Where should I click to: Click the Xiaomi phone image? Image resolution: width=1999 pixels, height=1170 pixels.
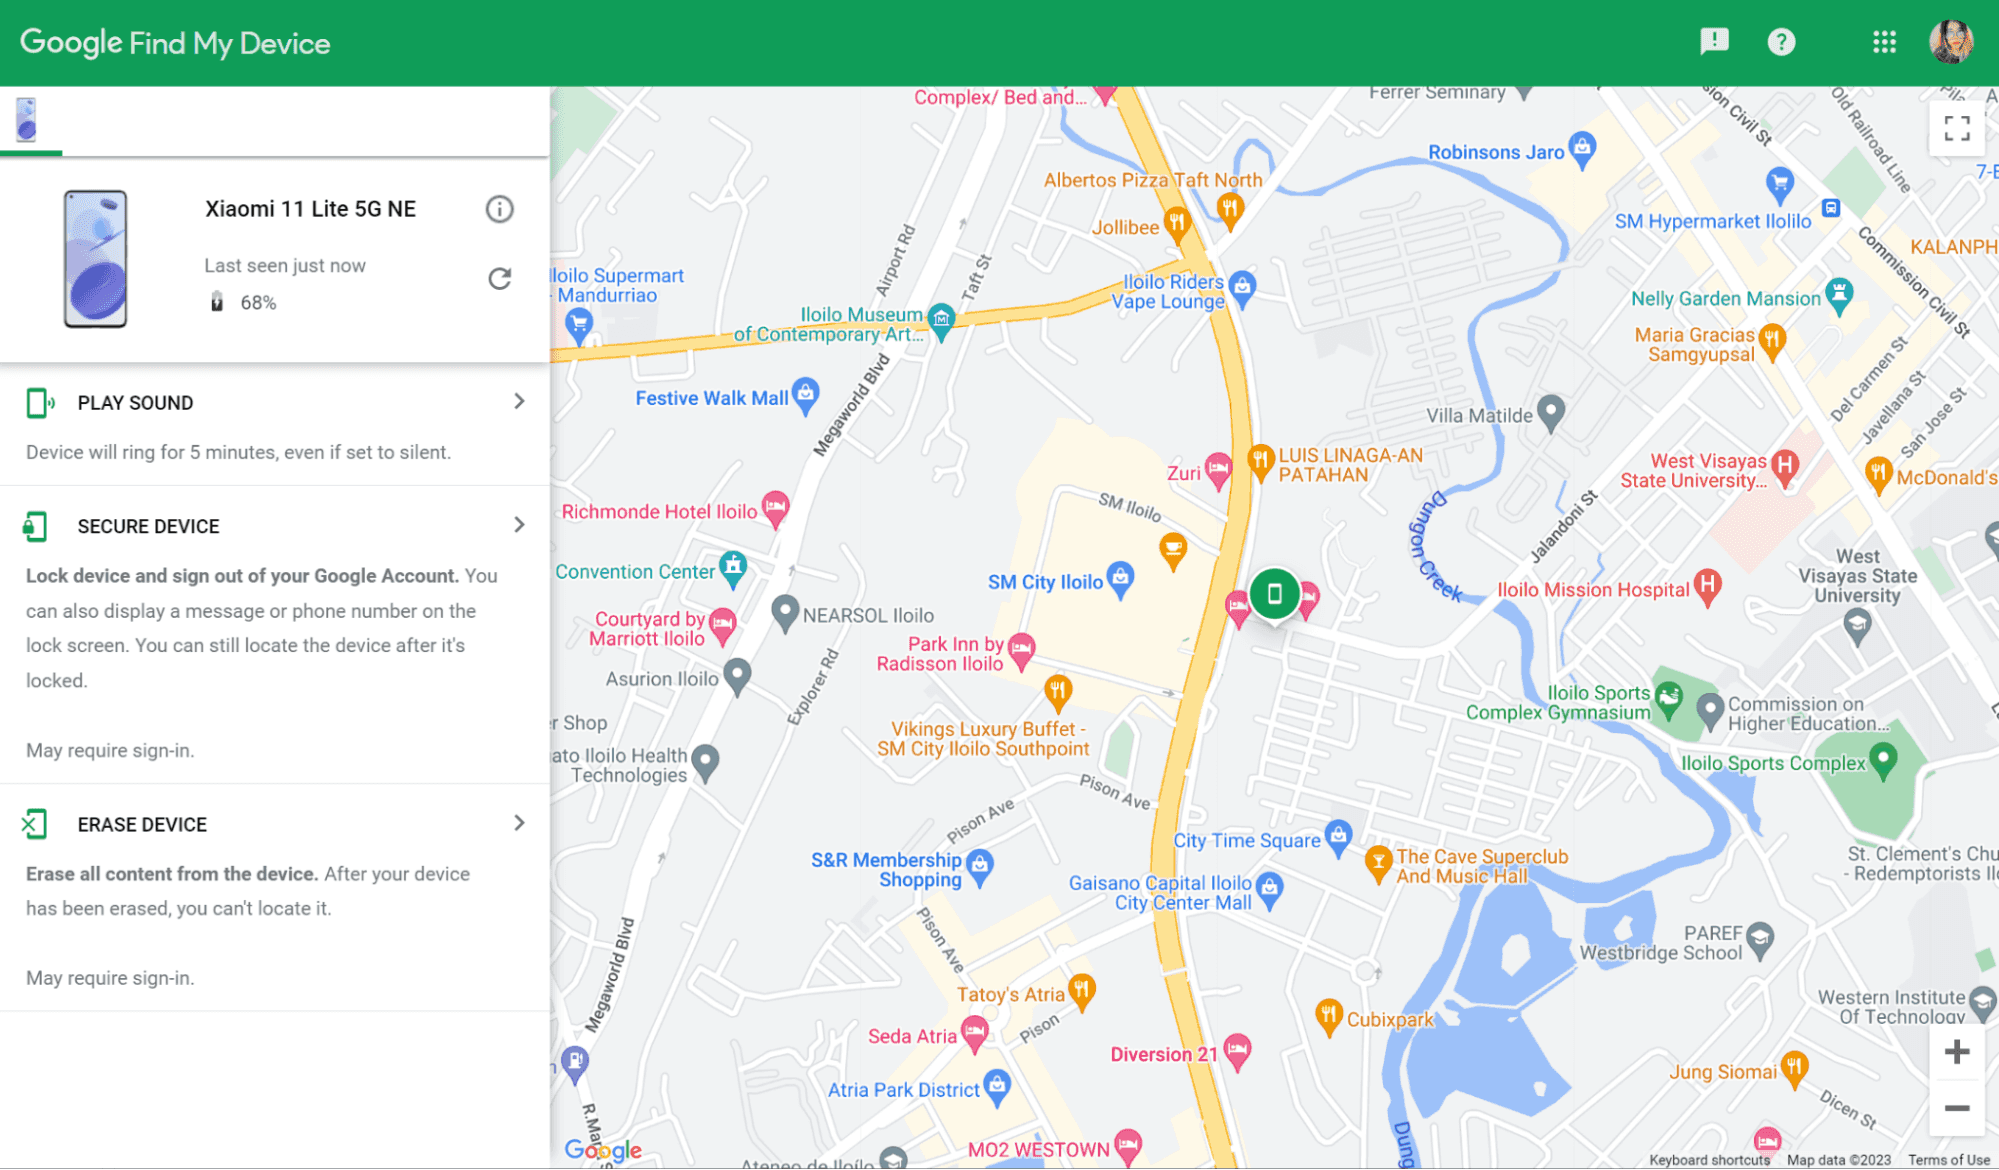pyautogui.click(x=95, y=259)
